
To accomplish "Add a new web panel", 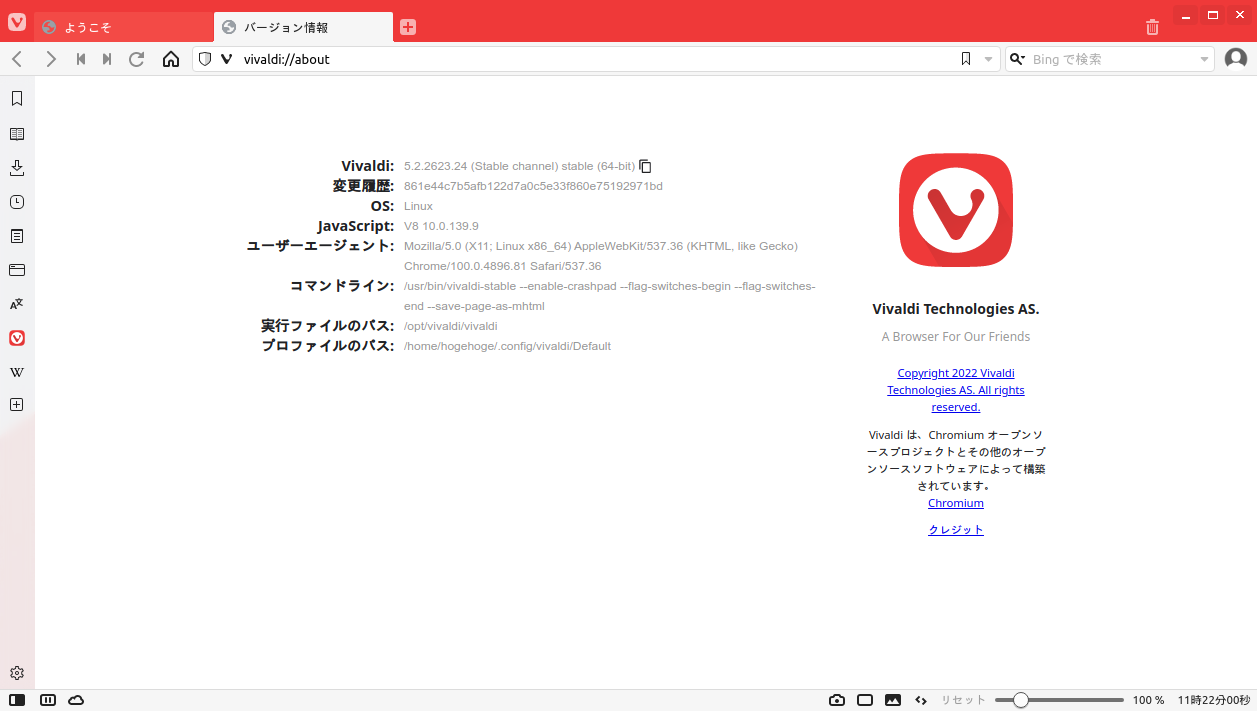I will [17, 405].
